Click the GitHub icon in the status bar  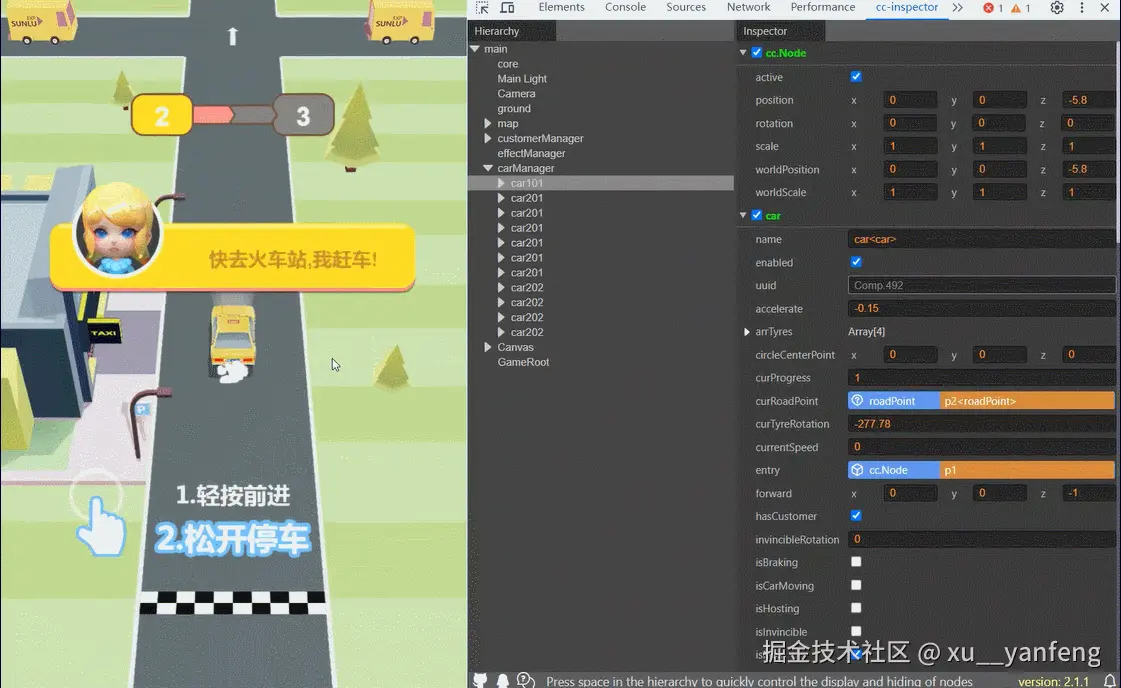tap(480, 680)
